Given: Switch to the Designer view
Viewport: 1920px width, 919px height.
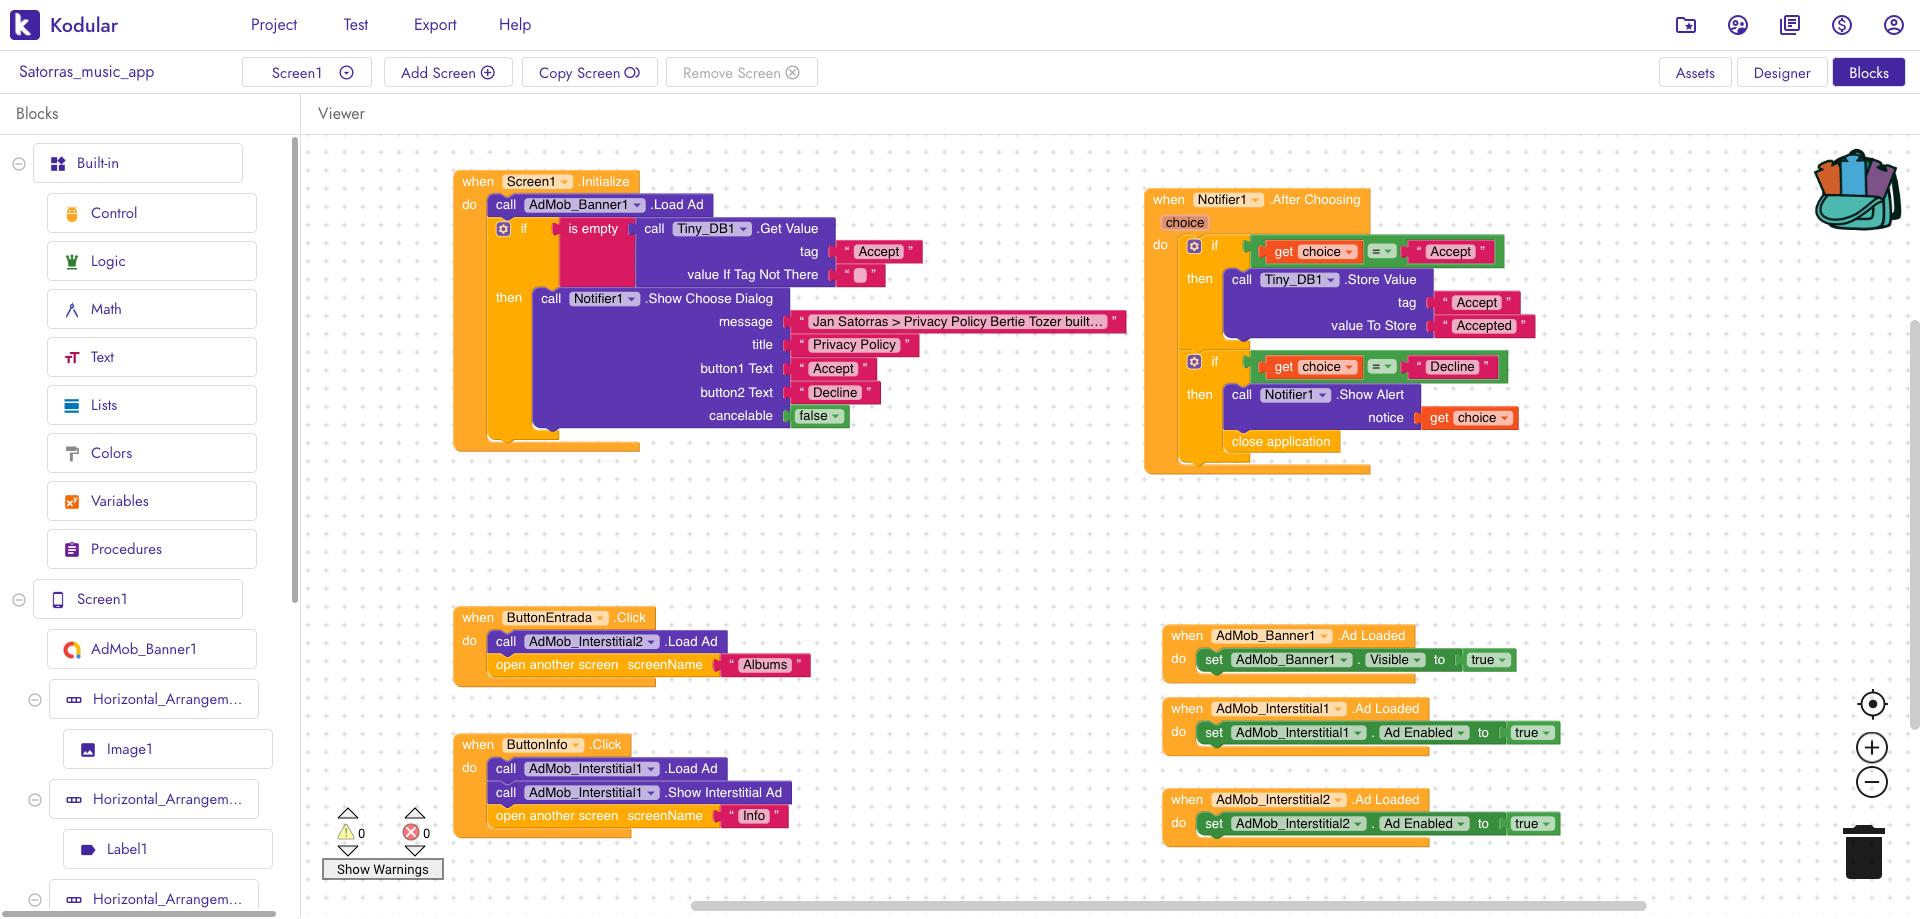Looking at the screenshot, I should point(1782,72).
